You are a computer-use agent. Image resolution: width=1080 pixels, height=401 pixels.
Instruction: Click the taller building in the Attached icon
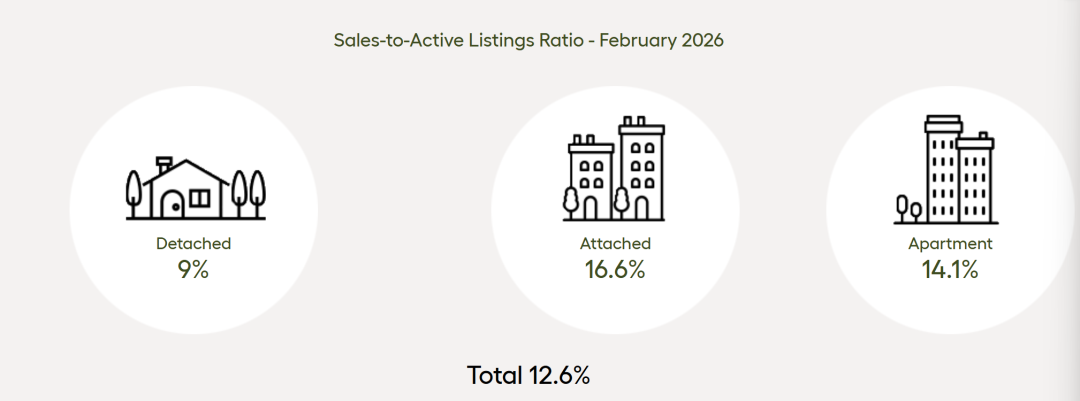pyautogui.click(x=640, y=168)
